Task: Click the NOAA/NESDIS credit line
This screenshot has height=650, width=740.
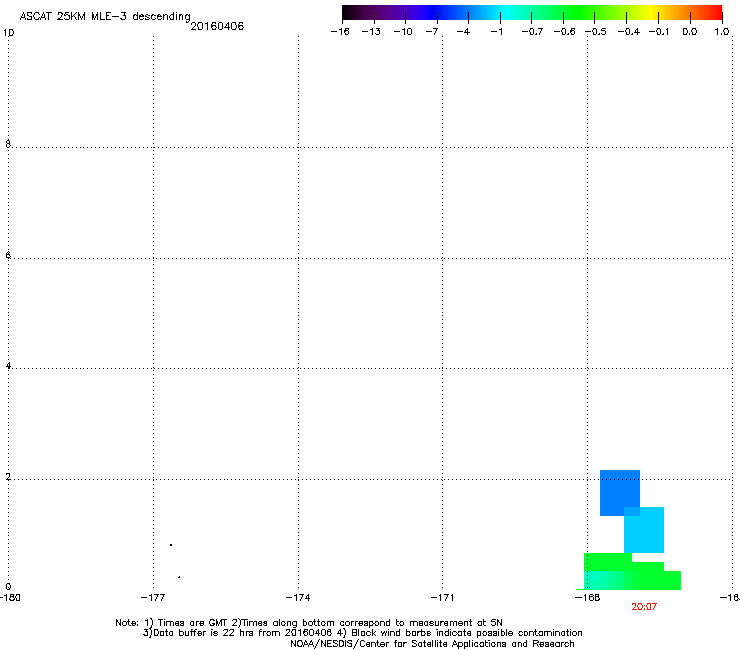Action: pyautogui.click(x=432, y=644)
